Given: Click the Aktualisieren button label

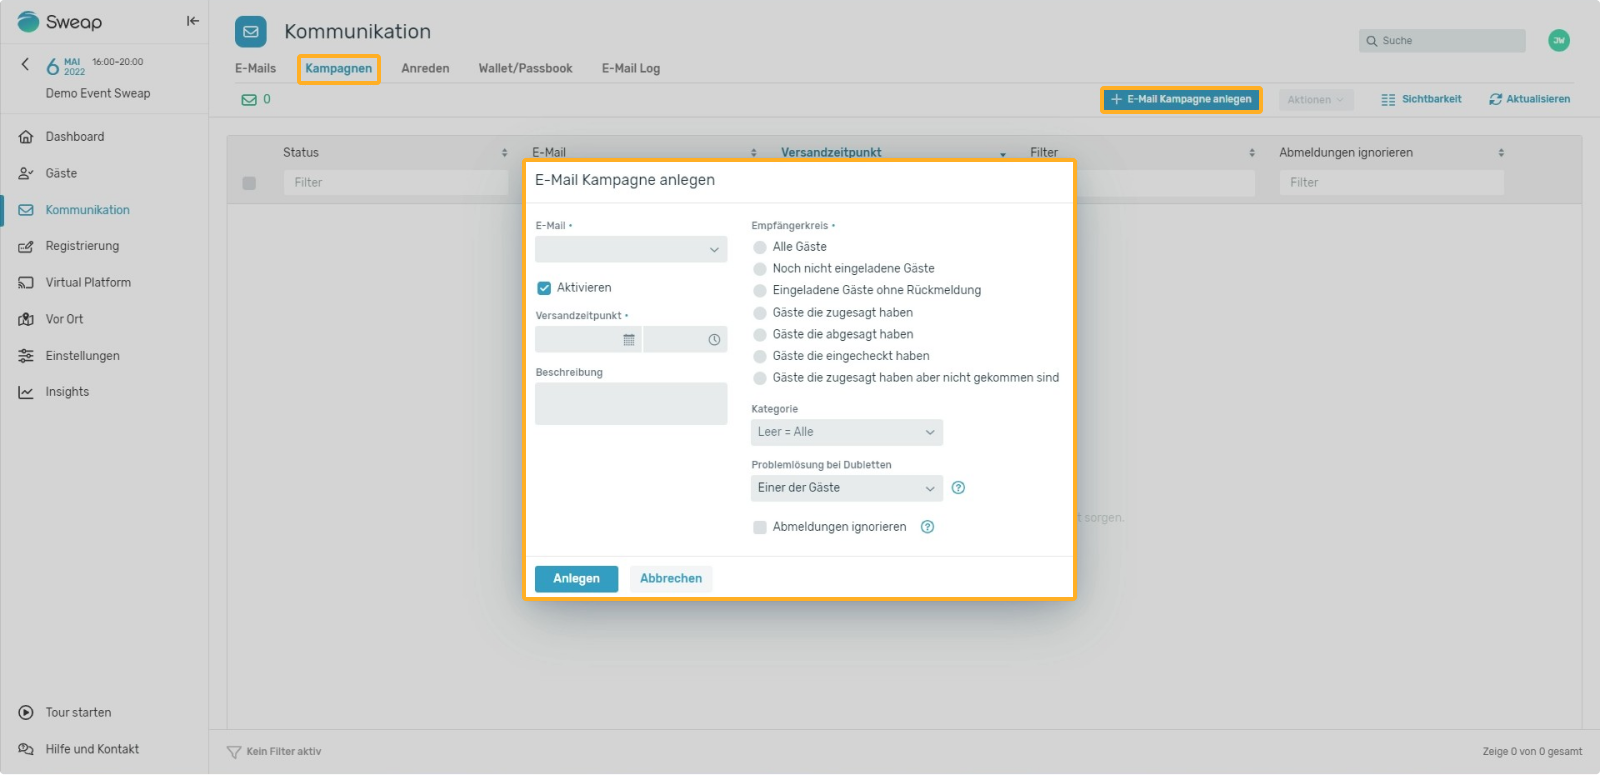Looking at the screenshot, I should point(1538,100).
